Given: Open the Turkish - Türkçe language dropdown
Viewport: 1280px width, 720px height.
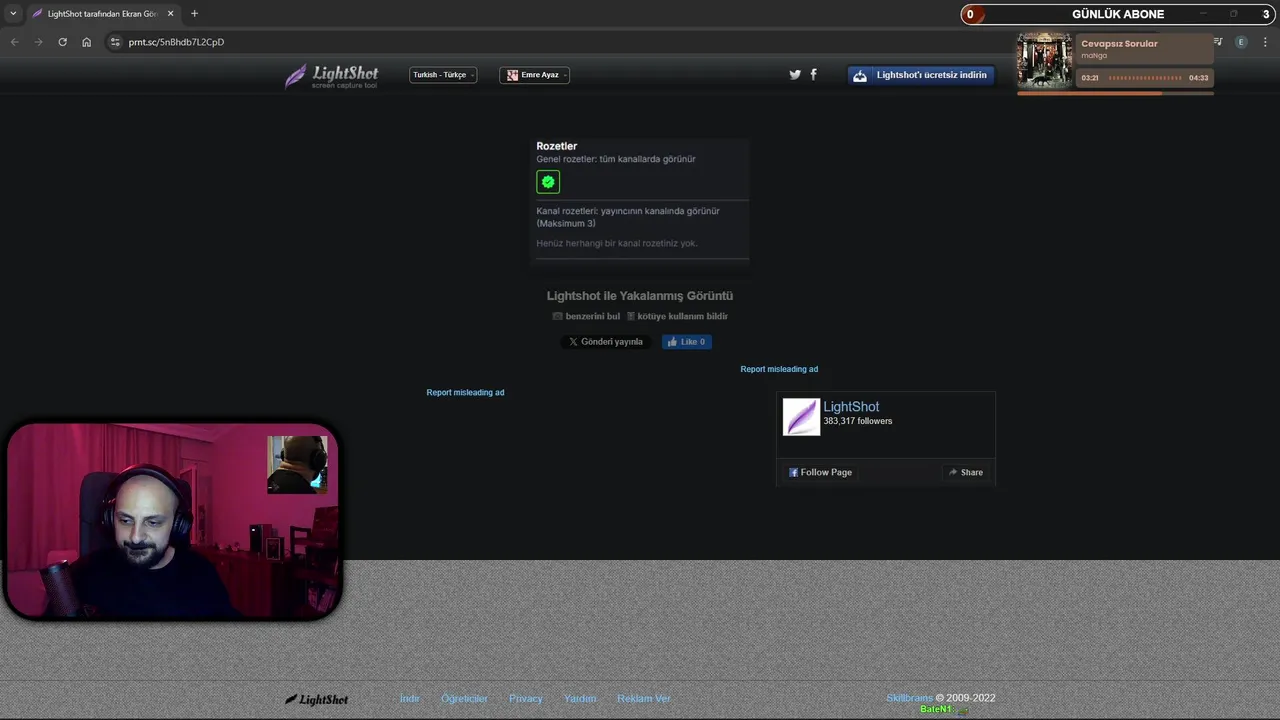Looking at the screenshot, I should tap(443, 75).
